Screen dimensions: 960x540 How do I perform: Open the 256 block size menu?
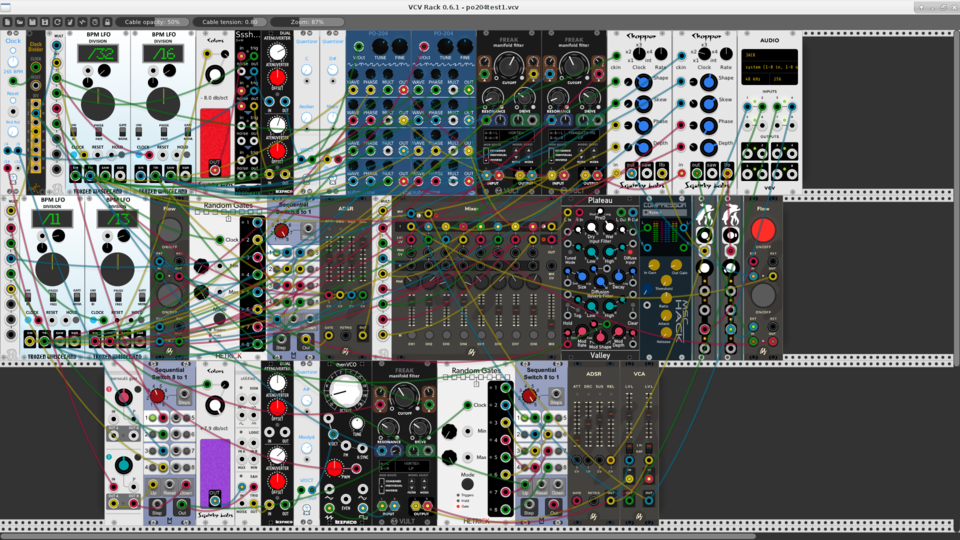coord(782,80)
